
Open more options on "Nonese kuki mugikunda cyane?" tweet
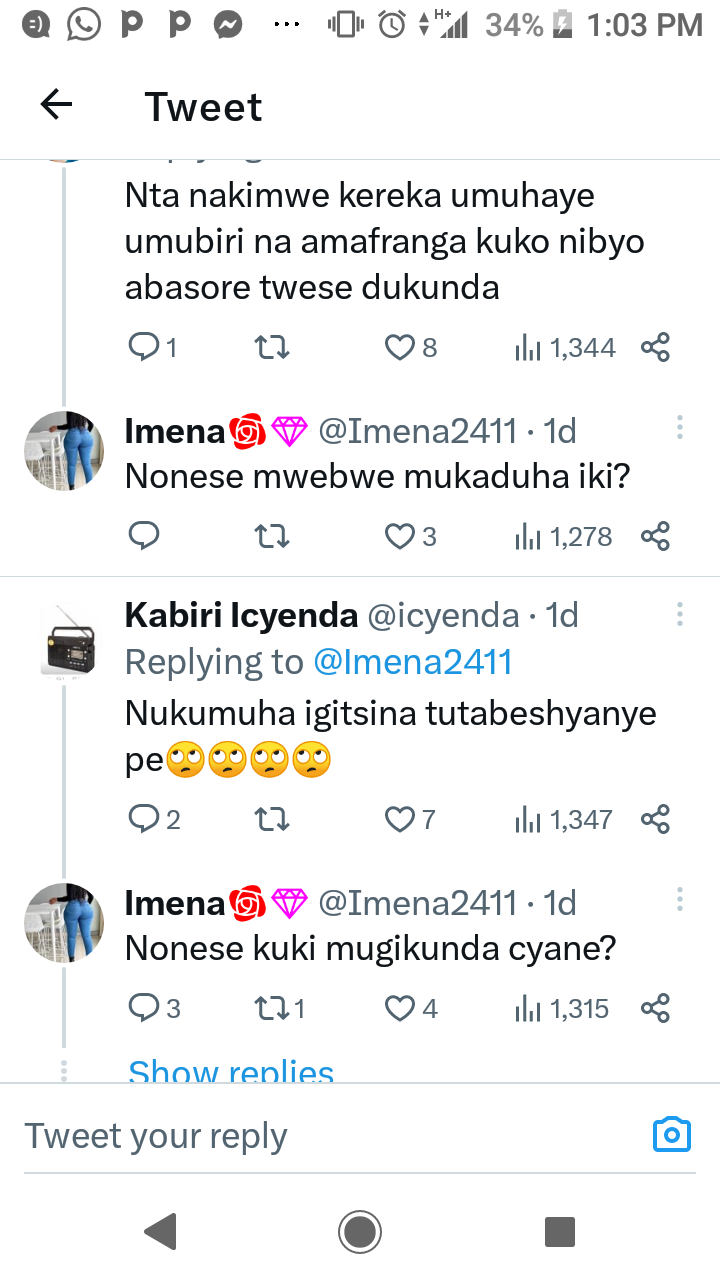(680, 900)
